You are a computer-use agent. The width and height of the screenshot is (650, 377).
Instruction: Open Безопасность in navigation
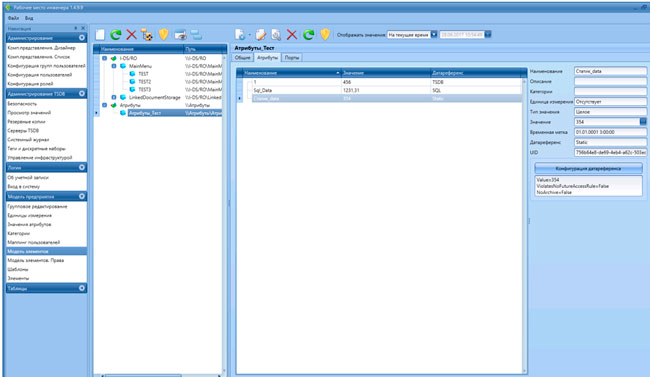click(x=22, y=104)
